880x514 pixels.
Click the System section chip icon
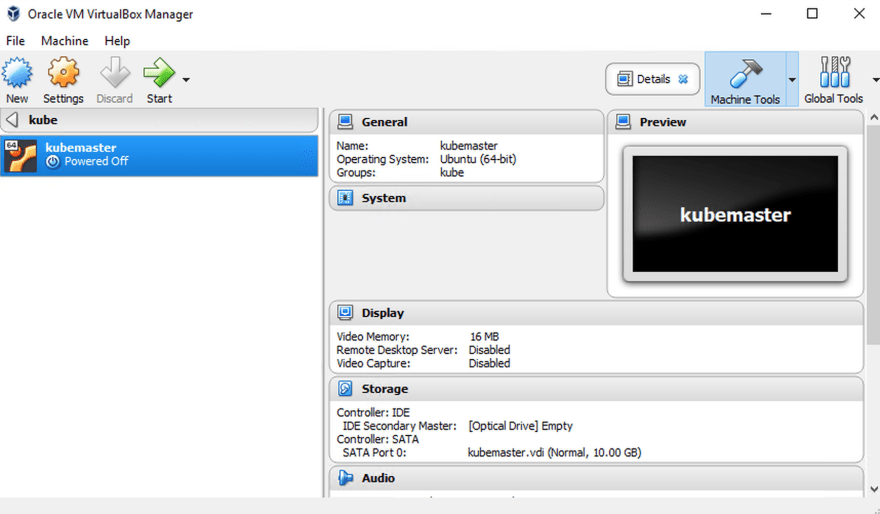(345, 198)
